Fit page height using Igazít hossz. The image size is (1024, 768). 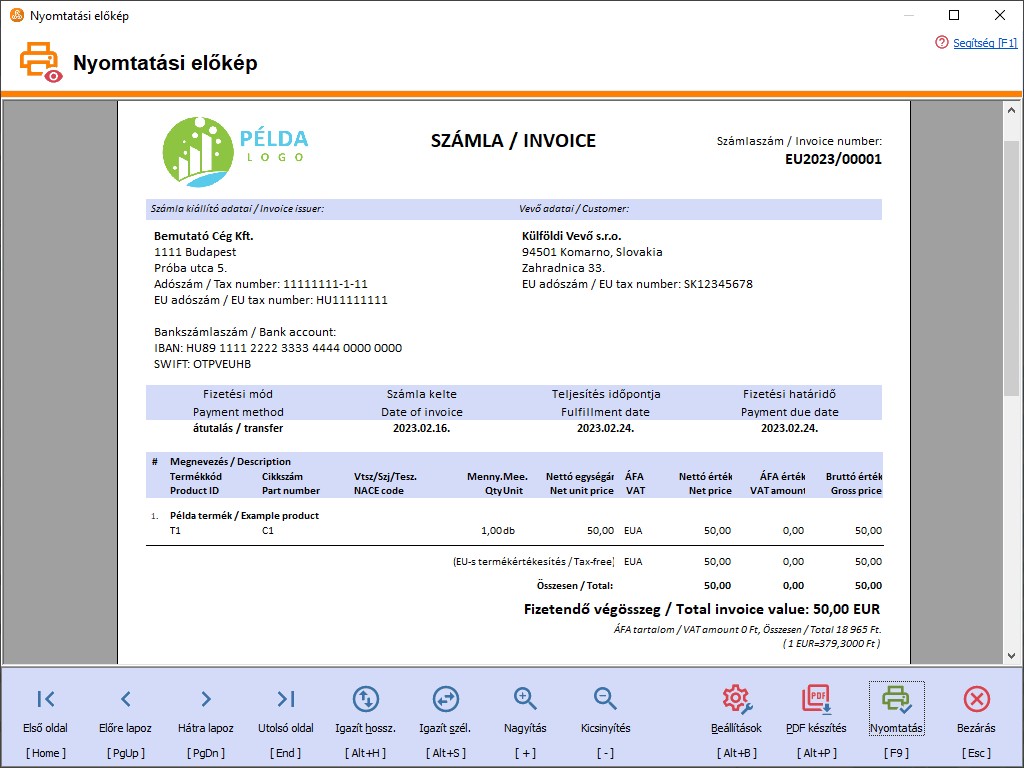pyautogui.click(x=365, y=710)
